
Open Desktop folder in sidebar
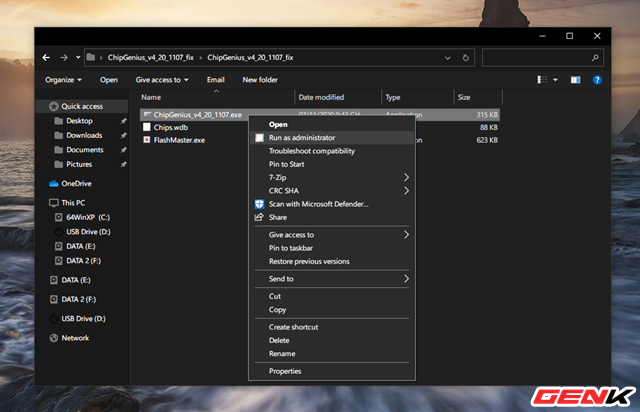point(79,121)
